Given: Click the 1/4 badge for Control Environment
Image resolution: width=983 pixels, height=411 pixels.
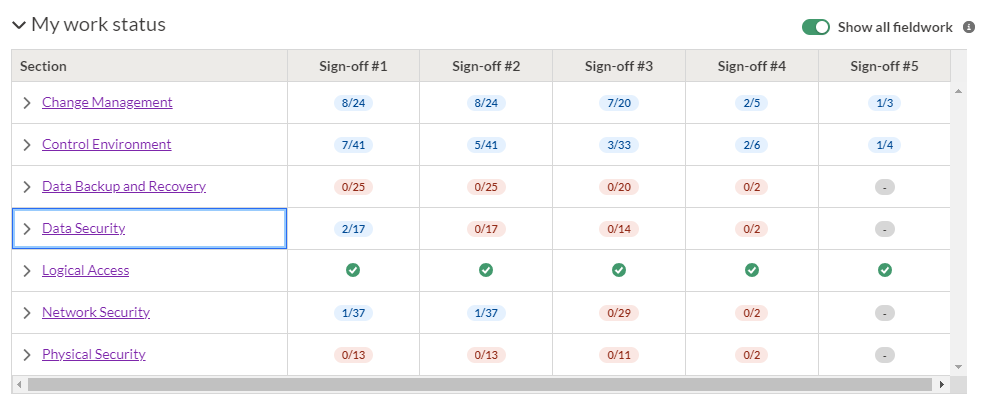Looking at the screenshot, I should coord(885,145).
